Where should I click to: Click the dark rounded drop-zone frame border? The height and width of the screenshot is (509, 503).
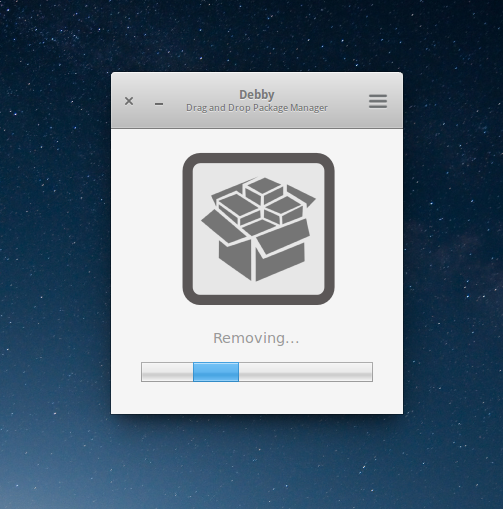(187, 229)
